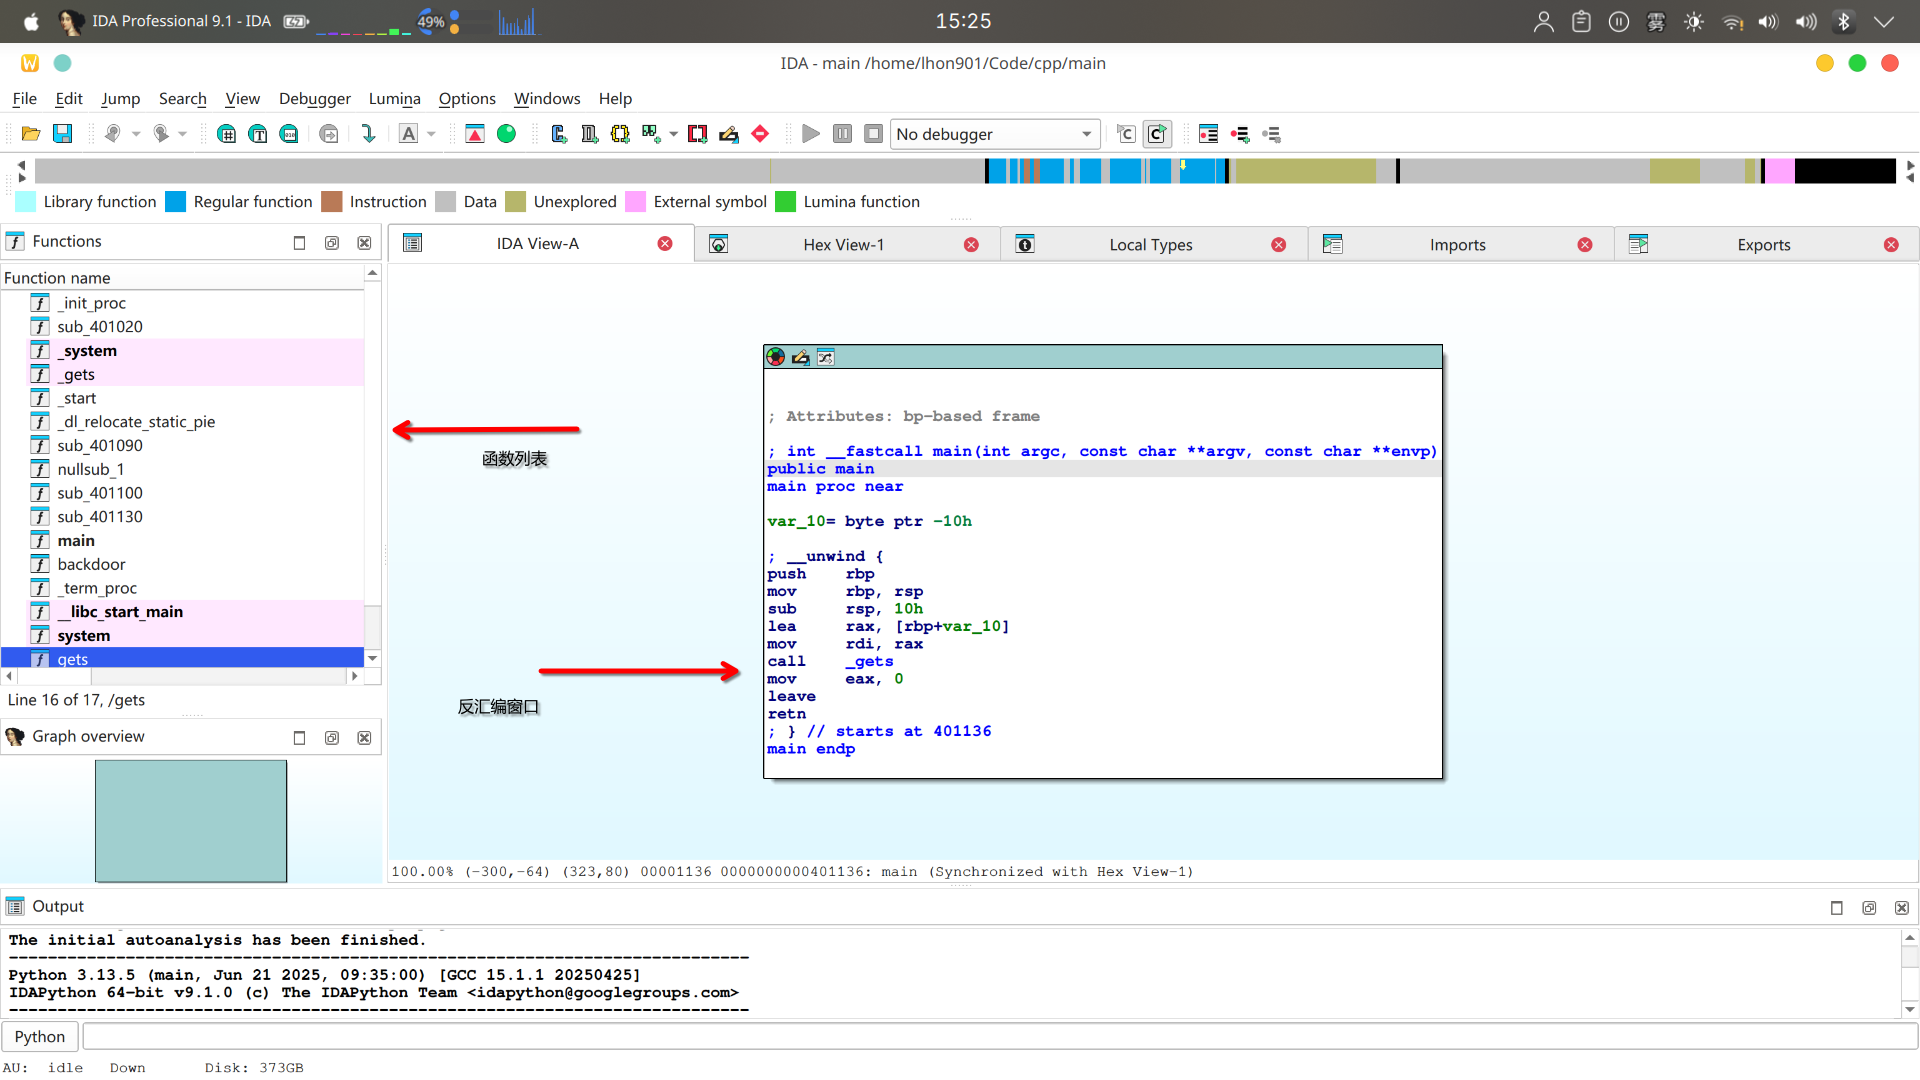Click the blue down-arrow jump icon
The height and width of the screenshot is (1080, 1920).
coord(368,134)
